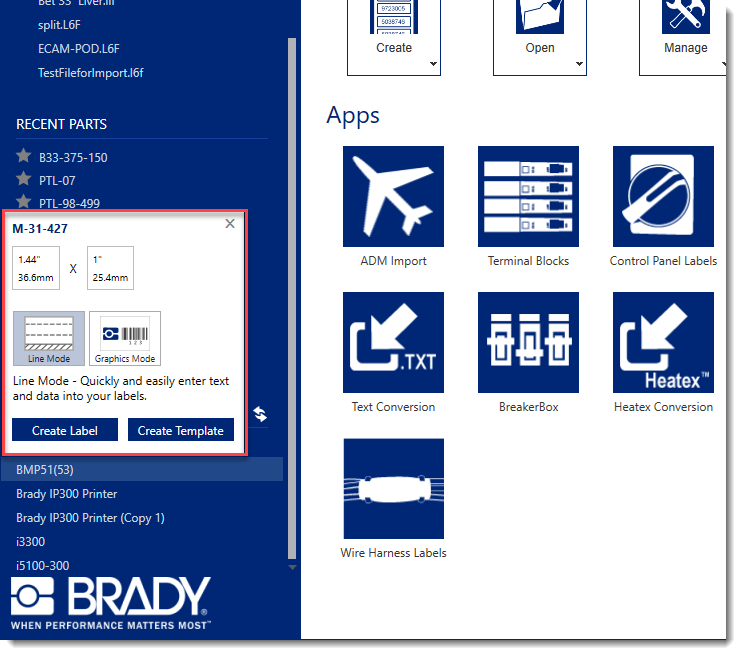
Task: Open the ADM Import app
Action: (393, 196)
